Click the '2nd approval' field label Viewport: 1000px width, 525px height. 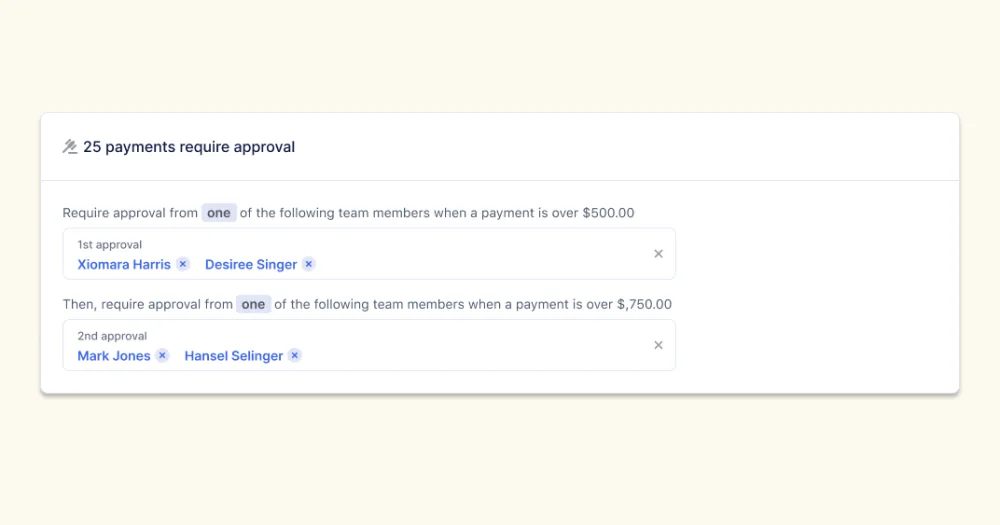[112, 336]
